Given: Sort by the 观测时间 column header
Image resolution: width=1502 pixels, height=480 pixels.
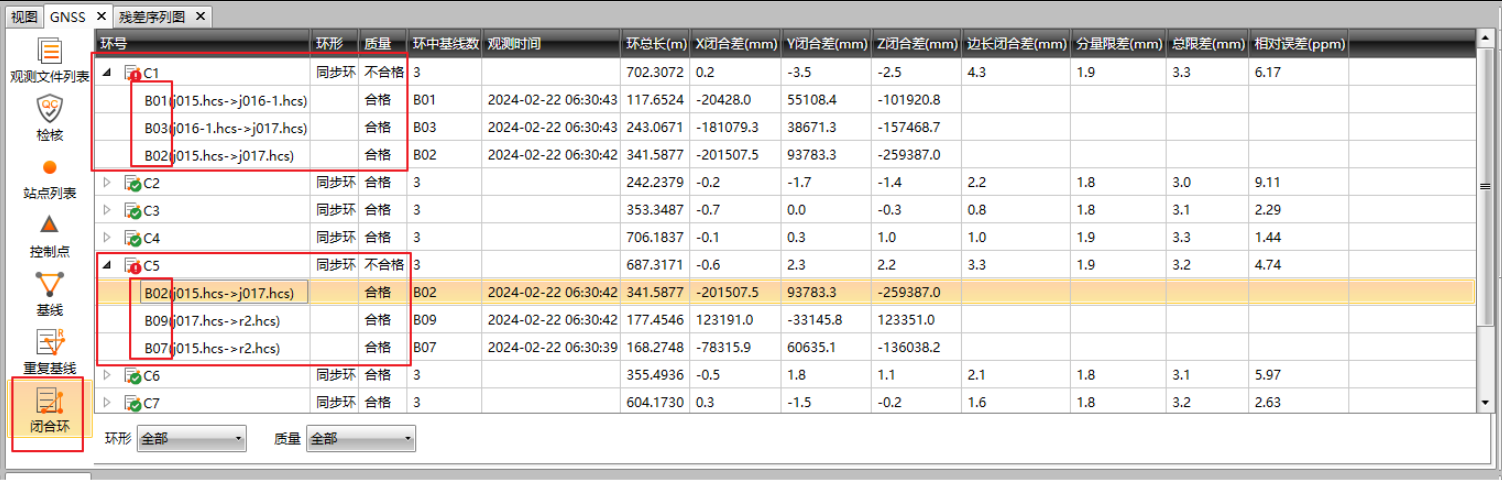Looking at the screenshot, I should (551, 44).
